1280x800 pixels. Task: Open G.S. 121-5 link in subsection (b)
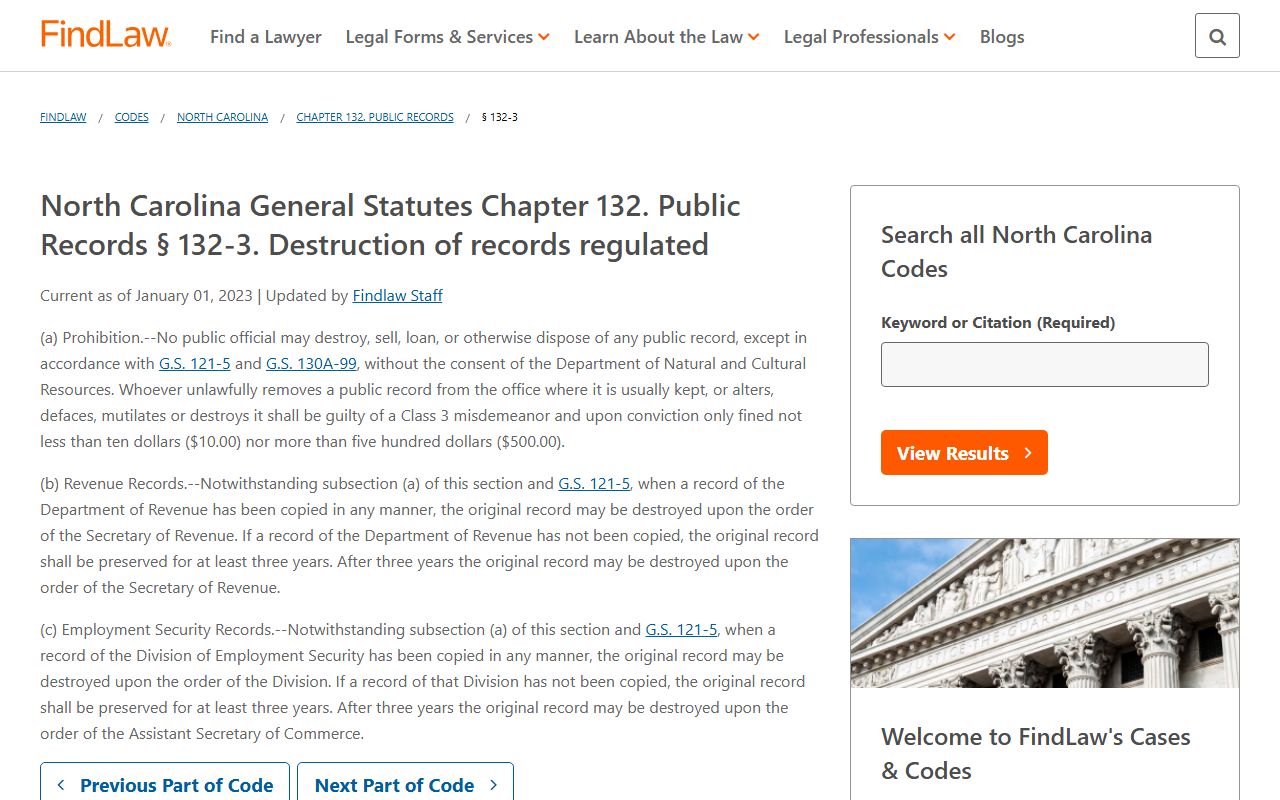pyautogui.click(x=594, y=484)
